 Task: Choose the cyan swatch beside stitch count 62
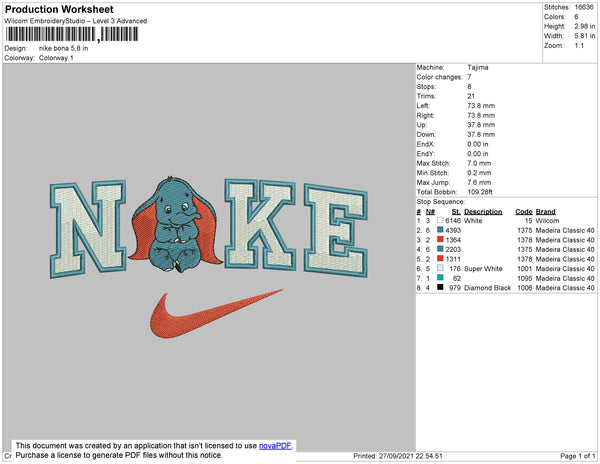(440, 278)
